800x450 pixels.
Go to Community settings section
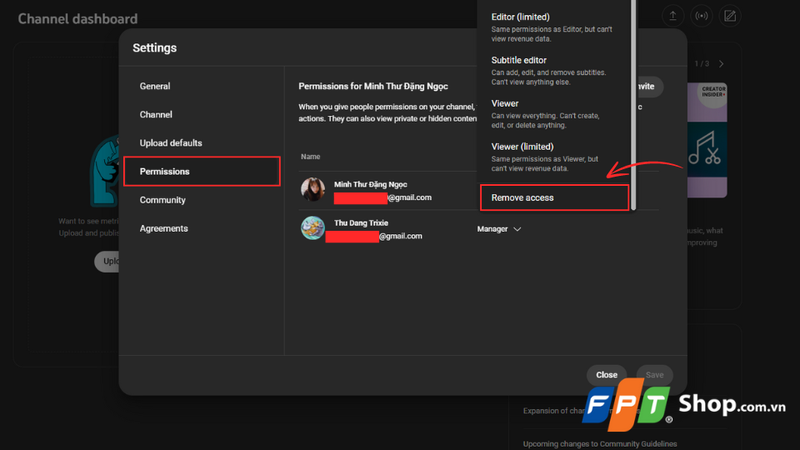tap(163, 200)
